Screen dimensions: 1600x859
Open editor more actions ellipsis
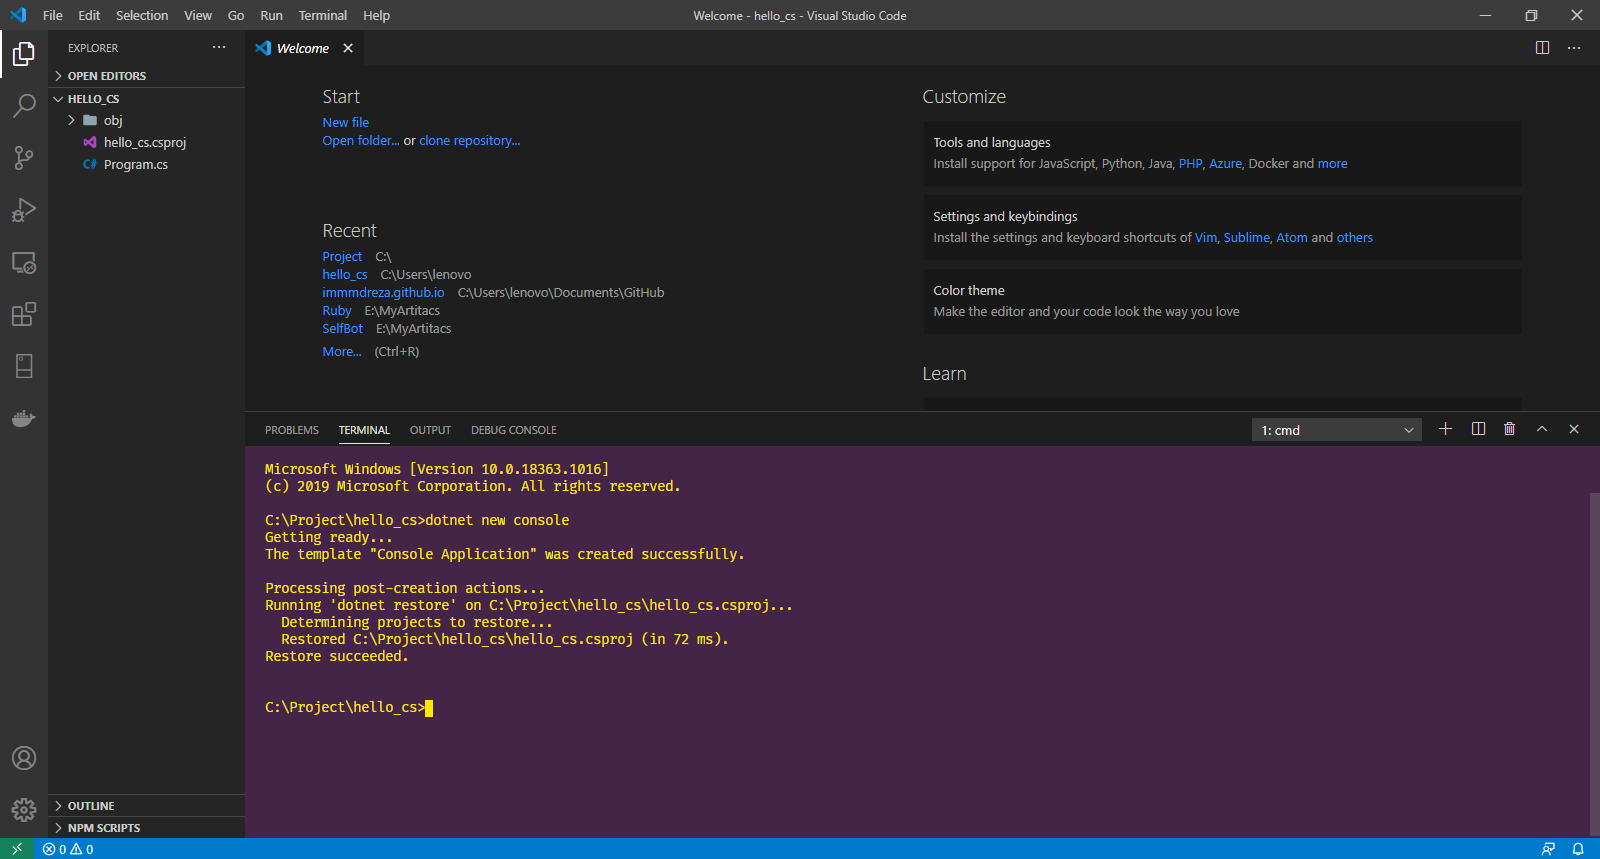[x=1574, y=48]
